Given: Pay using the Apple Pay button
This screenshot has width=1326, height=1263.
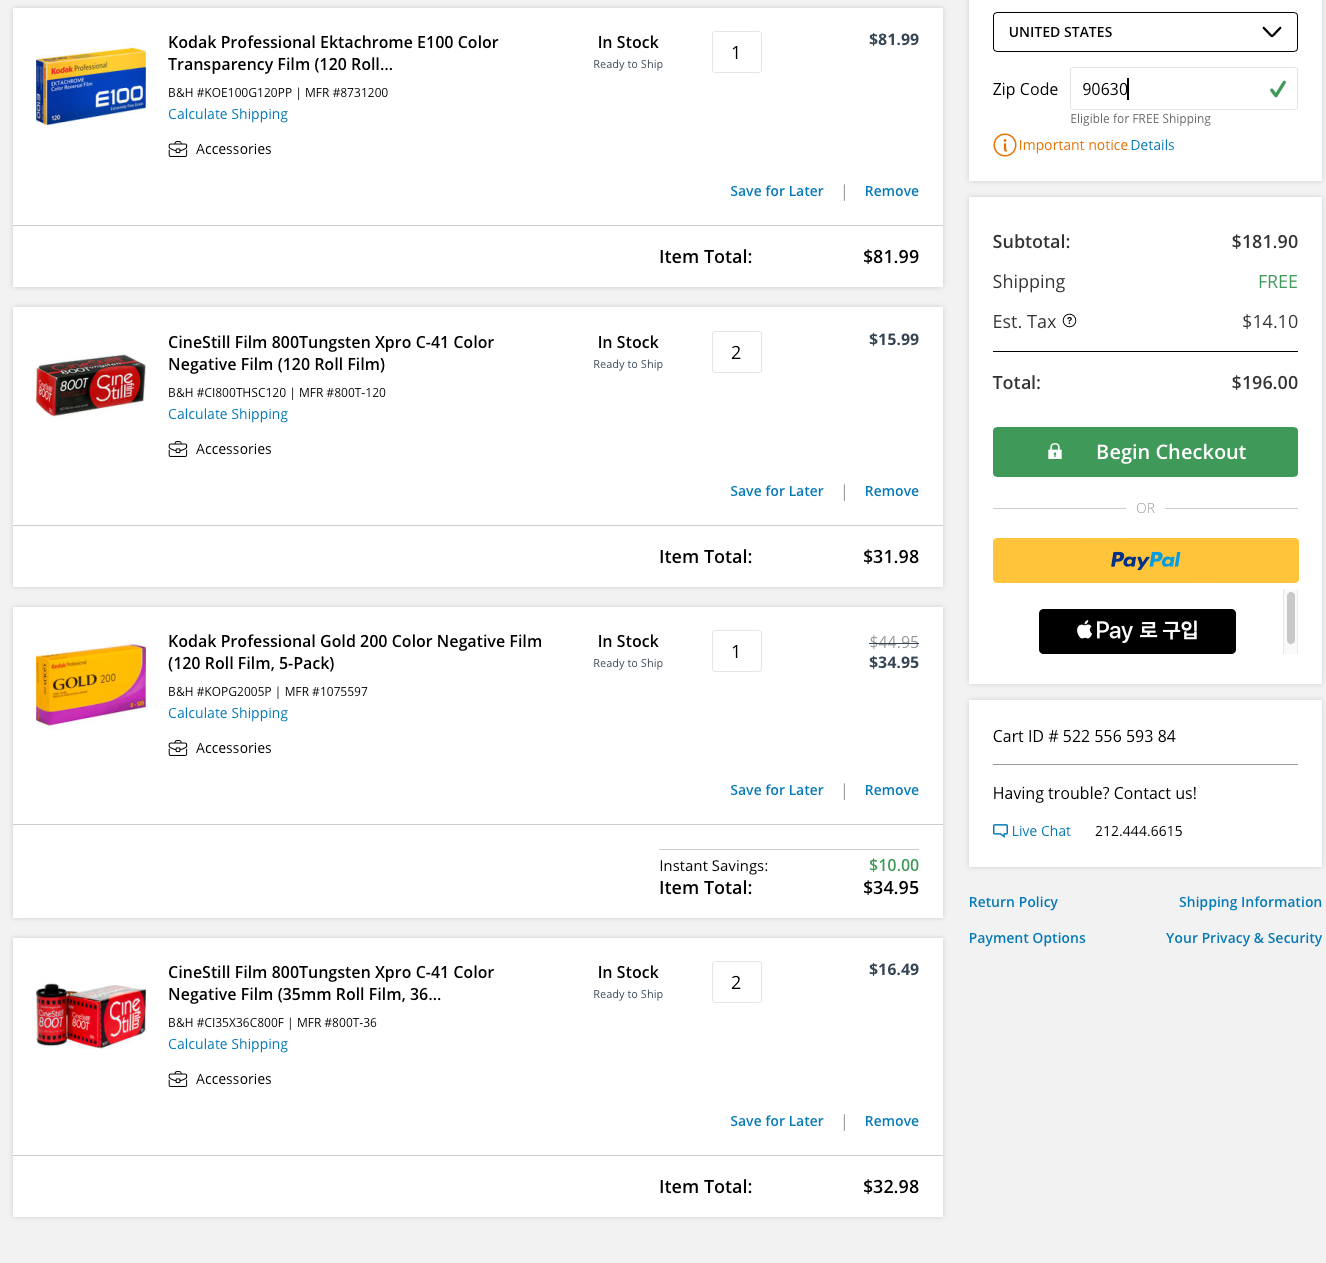Looking at the screenshot, I should pos(1137,631).
